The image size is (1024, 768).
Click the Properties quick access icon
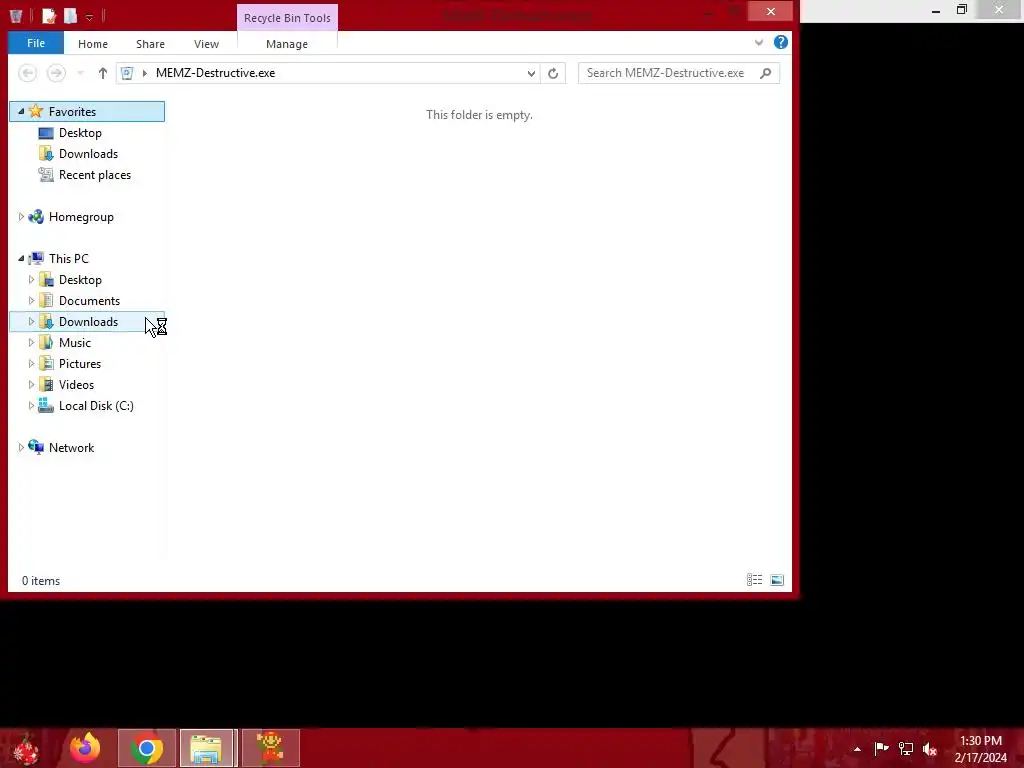coord(49,16)
